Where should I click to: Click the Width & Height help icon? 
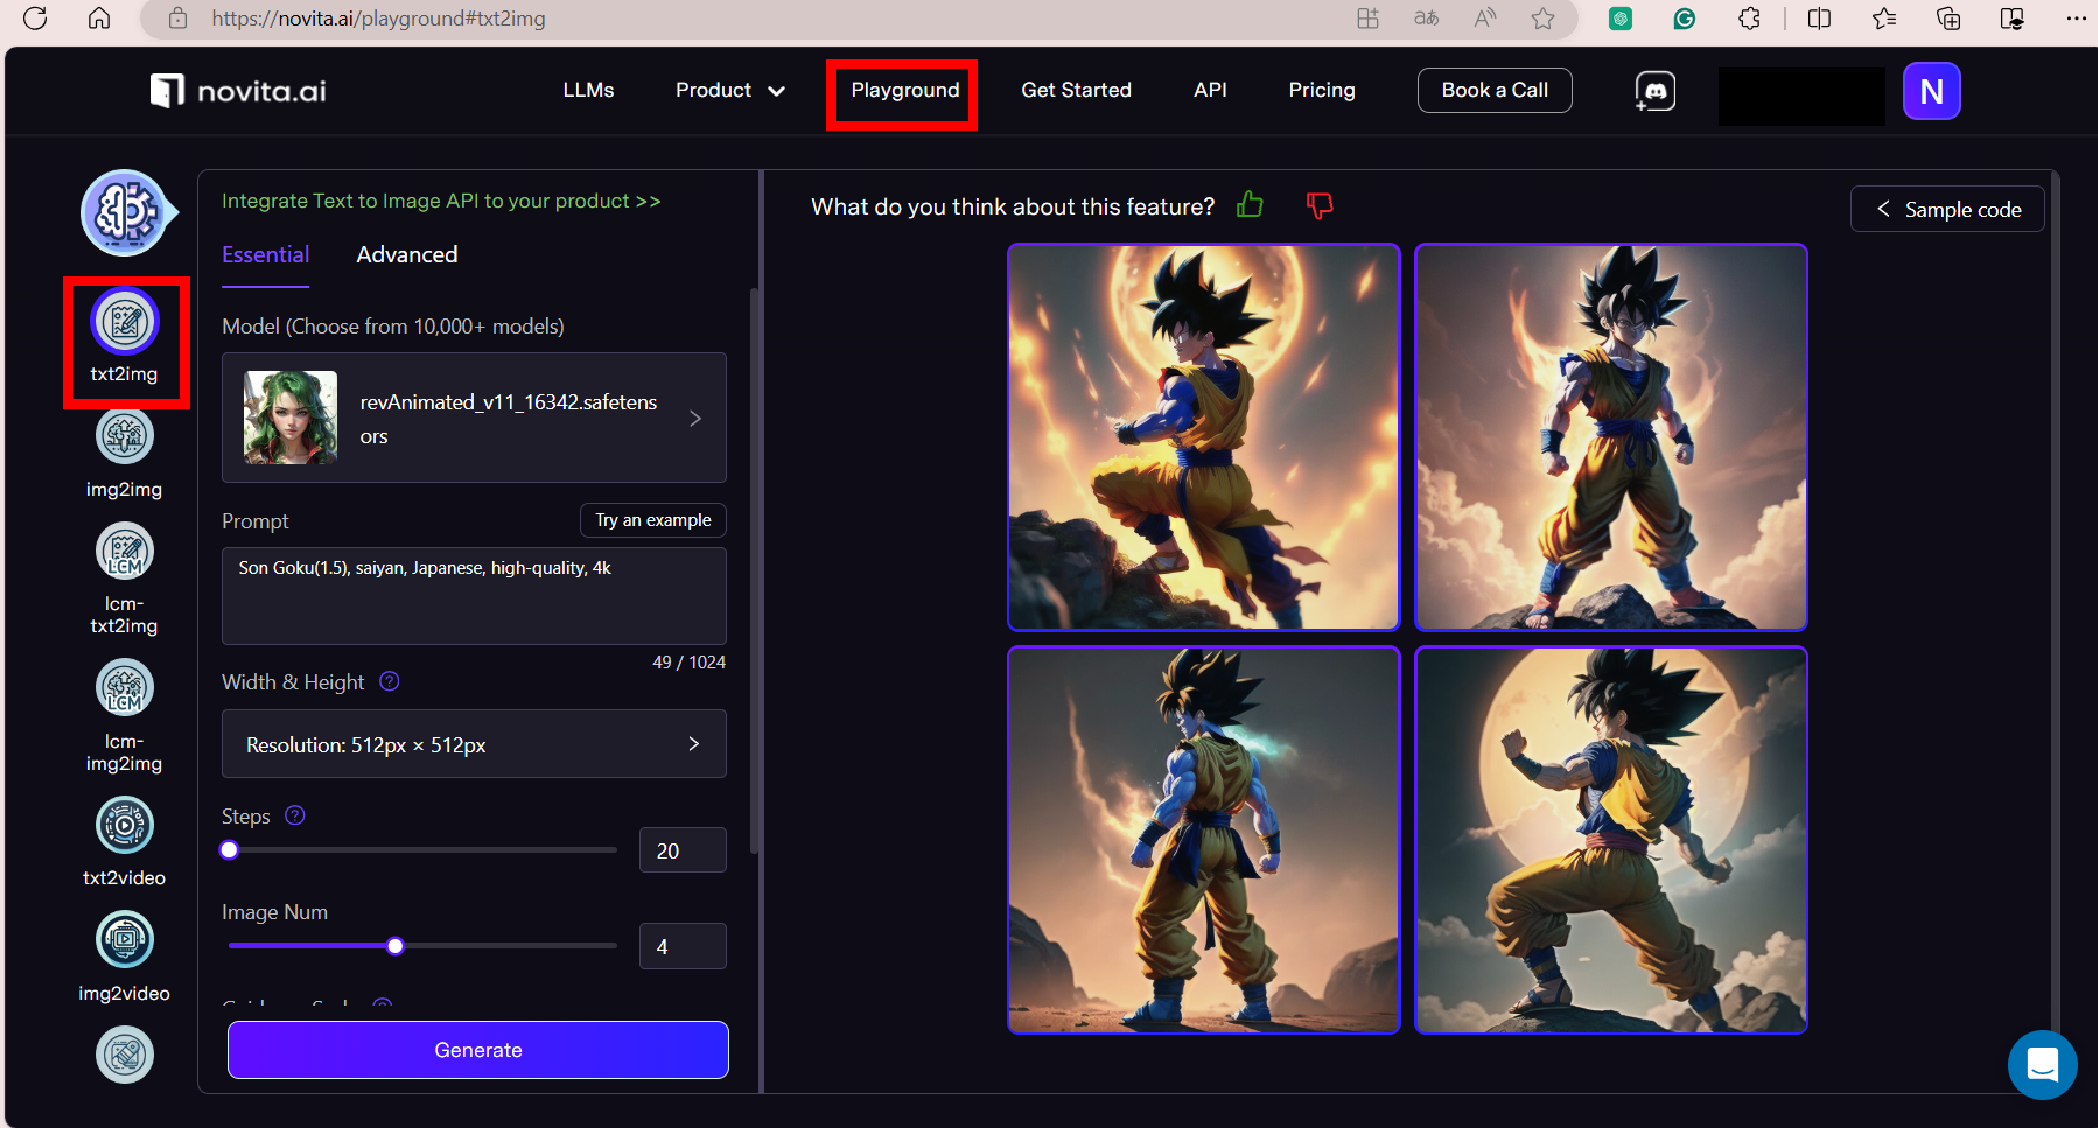point(390,681)
